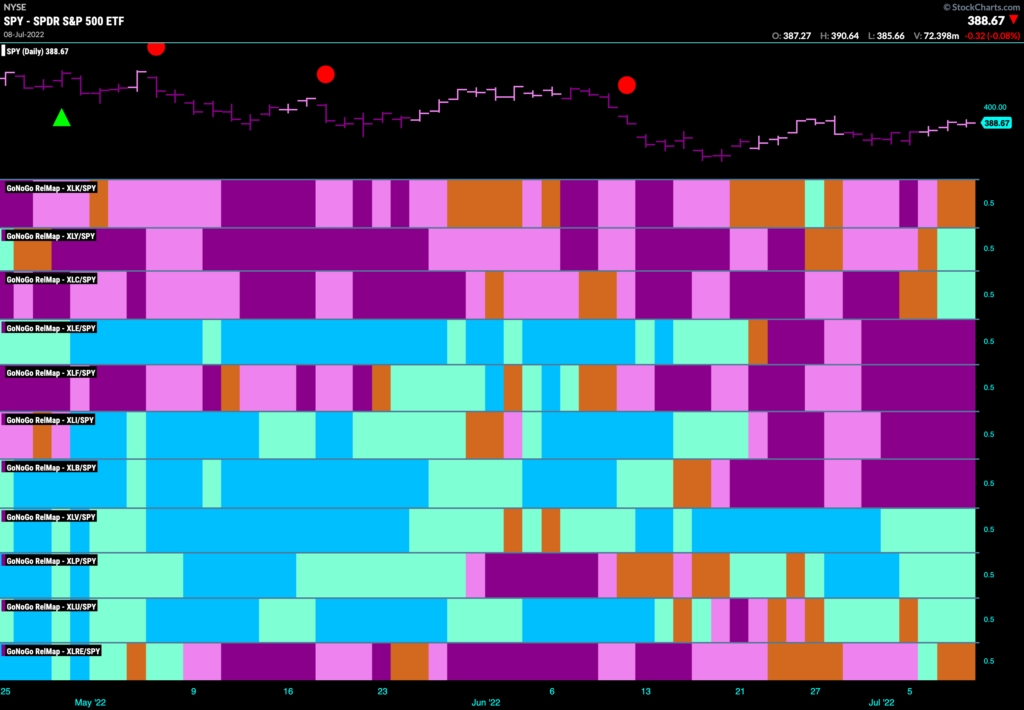Select the GoNoGo RelMap - XLF/SPY label

(x=51, y=373)
